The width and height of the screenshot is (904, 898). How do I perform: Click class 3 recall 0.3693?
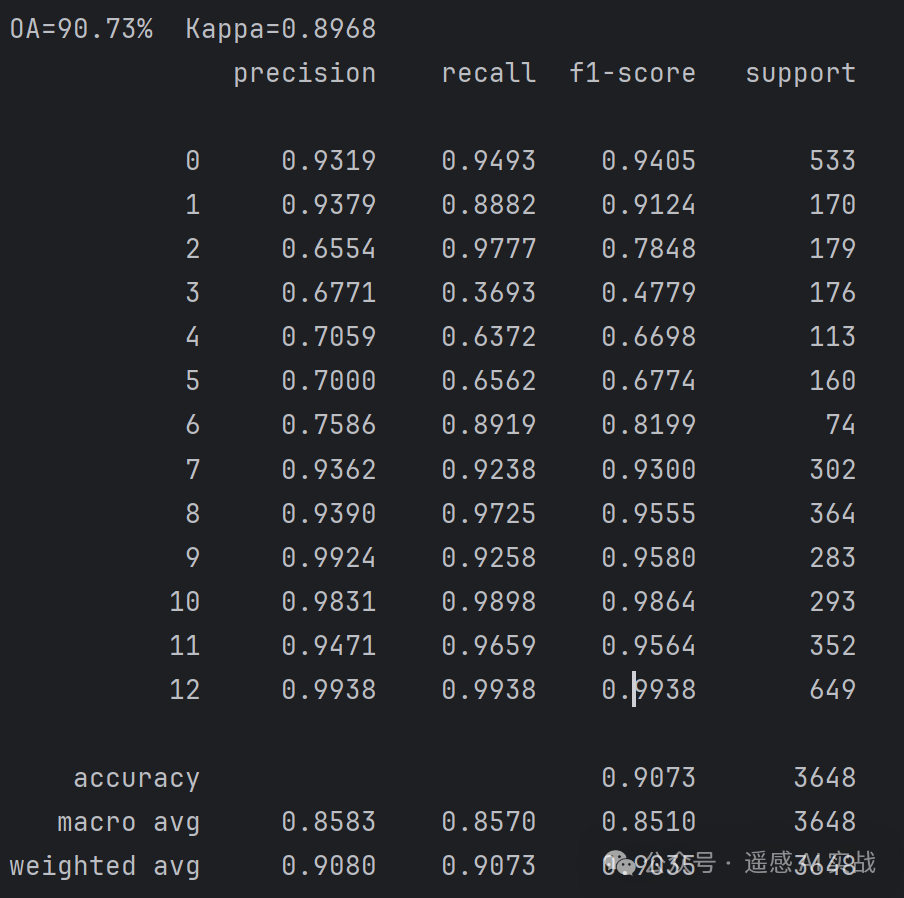[489, 293]
